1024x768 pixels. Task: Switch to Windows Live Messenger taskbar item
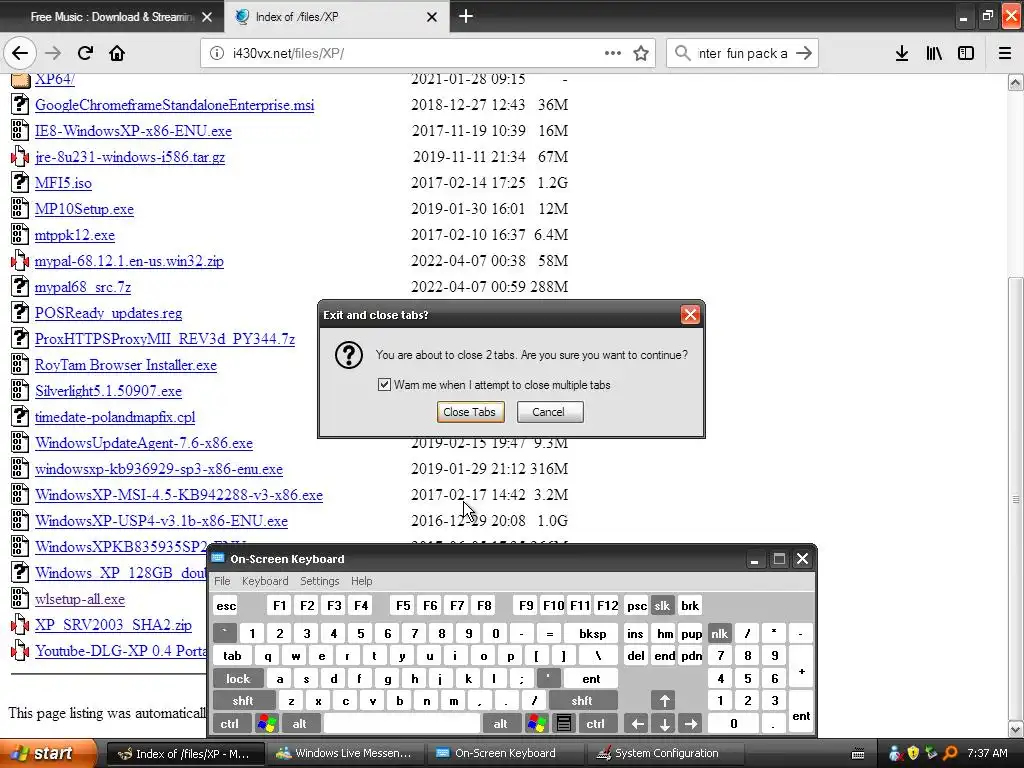(x=345, y=753)
